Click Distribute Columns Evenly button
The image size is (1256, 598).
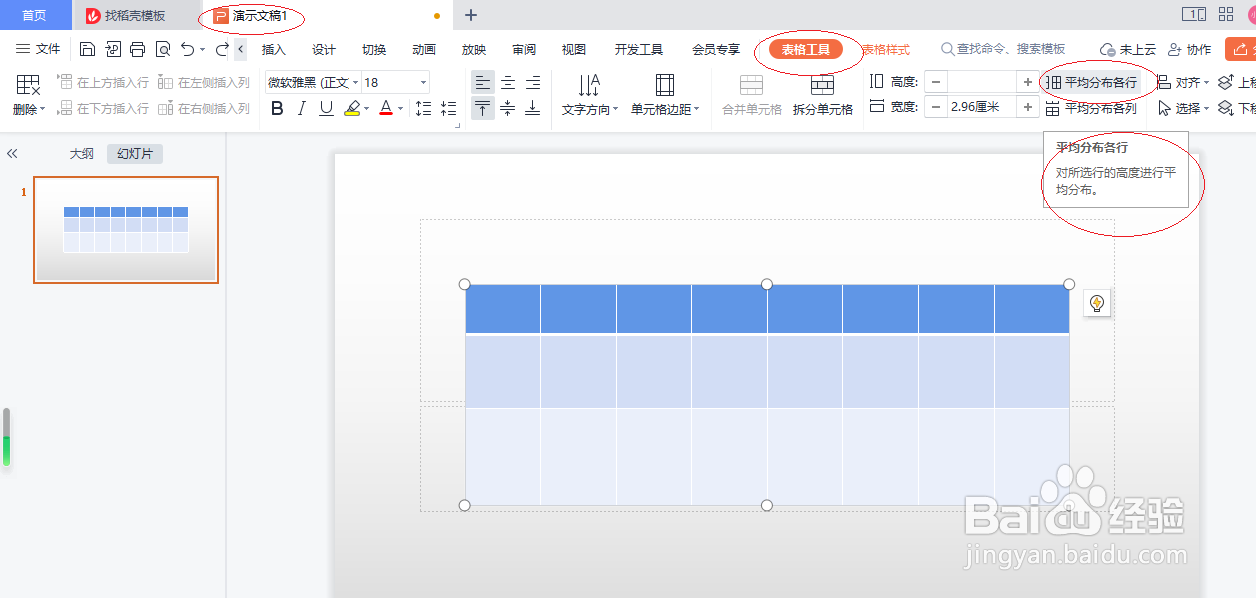1091,108
